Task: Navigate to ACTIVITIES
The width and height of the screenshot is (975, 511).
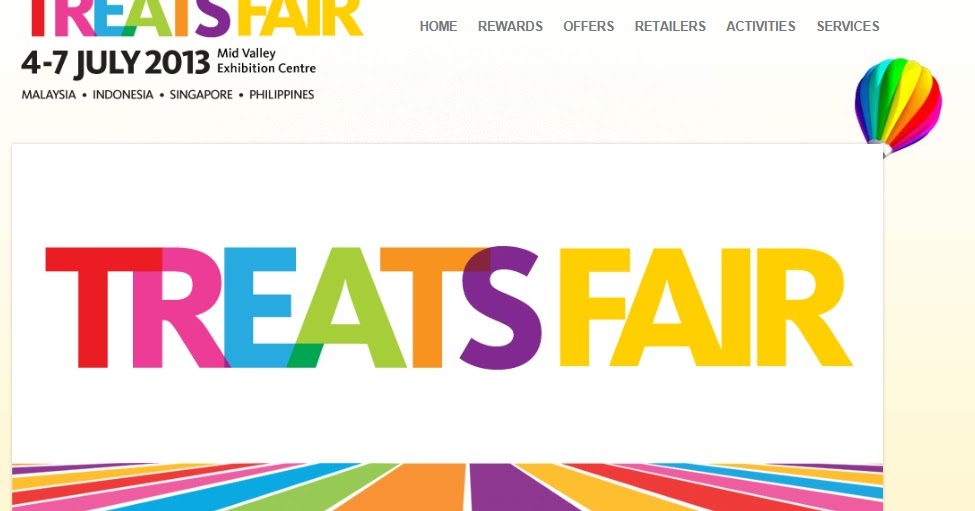Action: [760, 26]
